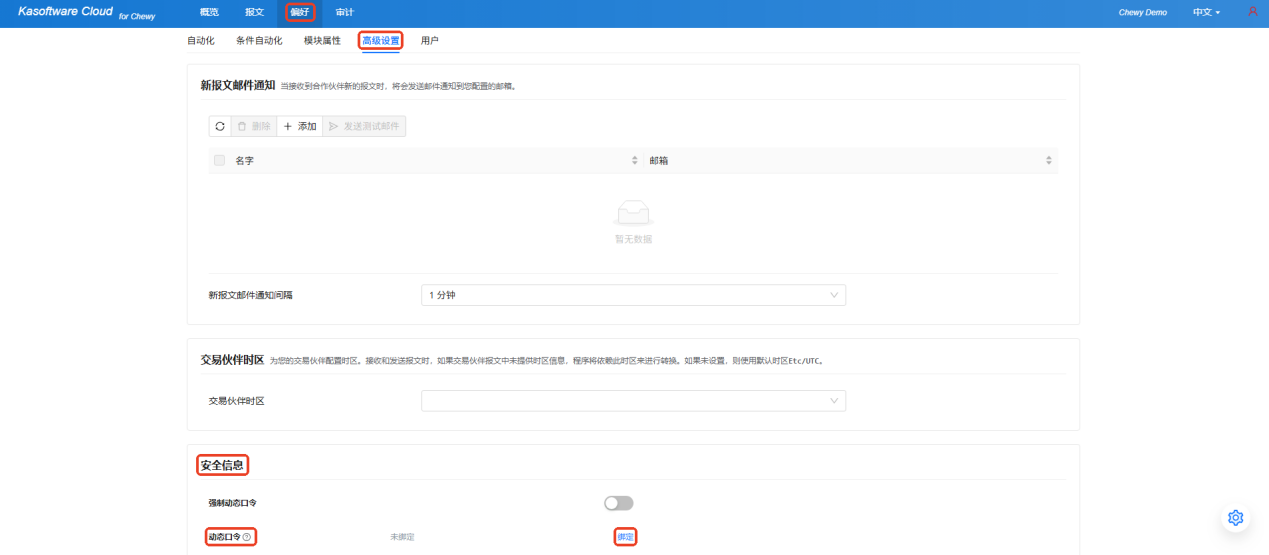Click the Kasoftware Cloud logo
1269x555 pixels.
[x=66, y=12]
